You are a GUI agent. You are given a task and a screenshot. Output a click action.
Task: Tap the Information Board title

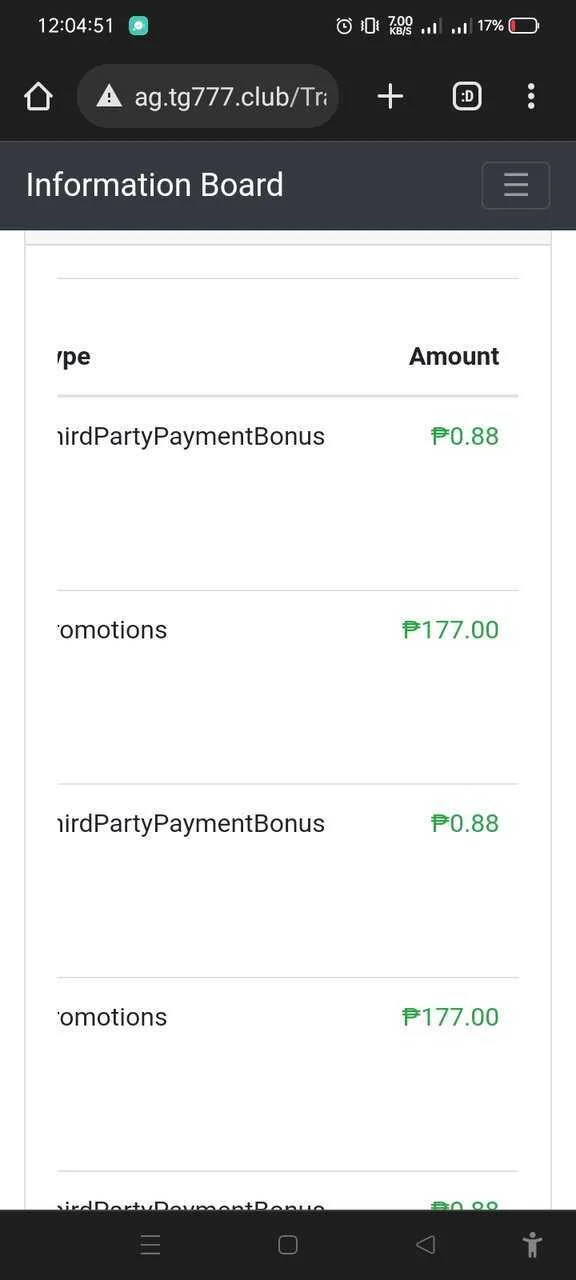(155, 185)
